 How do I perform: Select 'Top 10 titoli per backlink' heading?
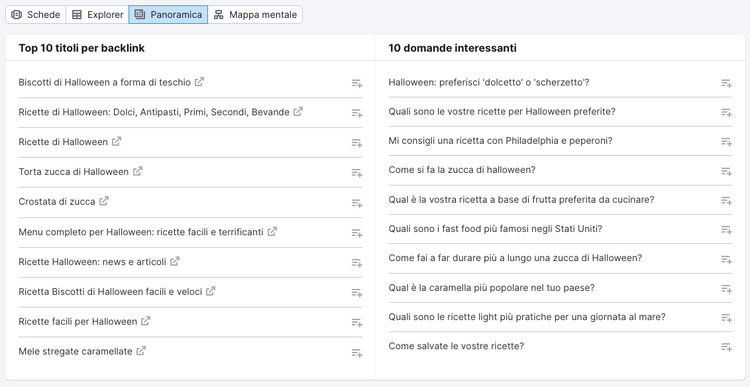click(x=82, y=48)
